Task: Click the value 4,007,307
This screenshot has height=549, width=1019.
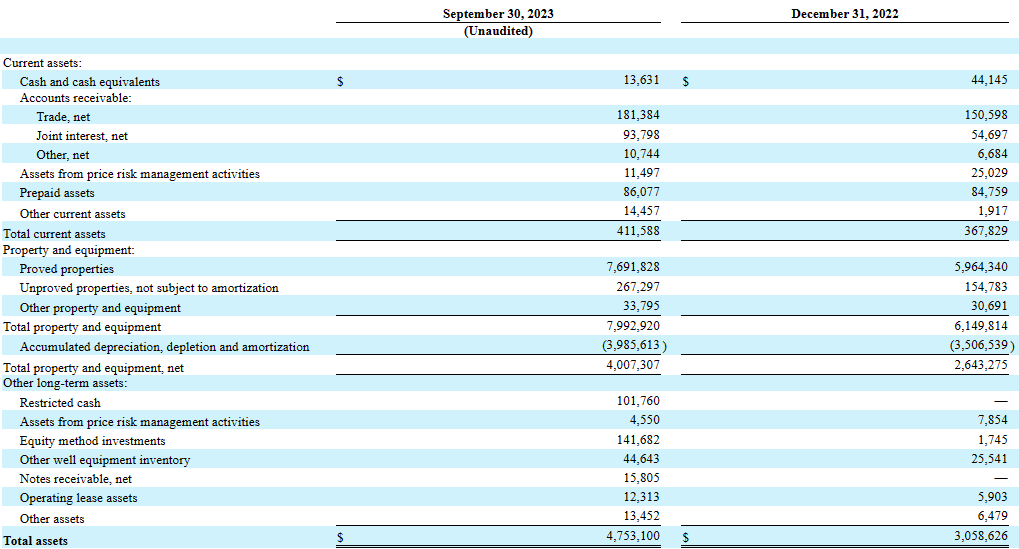Action: click(633, 365)
